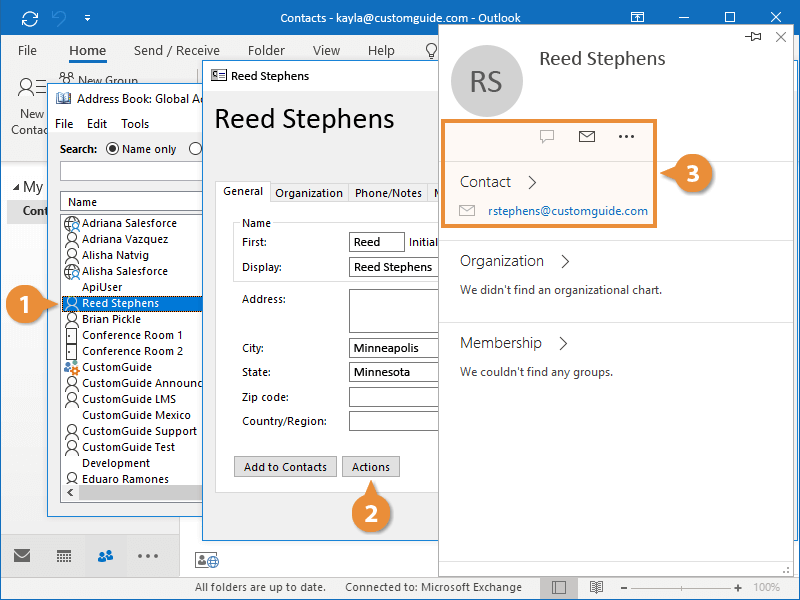Image resolution: width=800 pixels, height=600 pixels.
Task: Click the New Group button
Action: pos(98,80)
